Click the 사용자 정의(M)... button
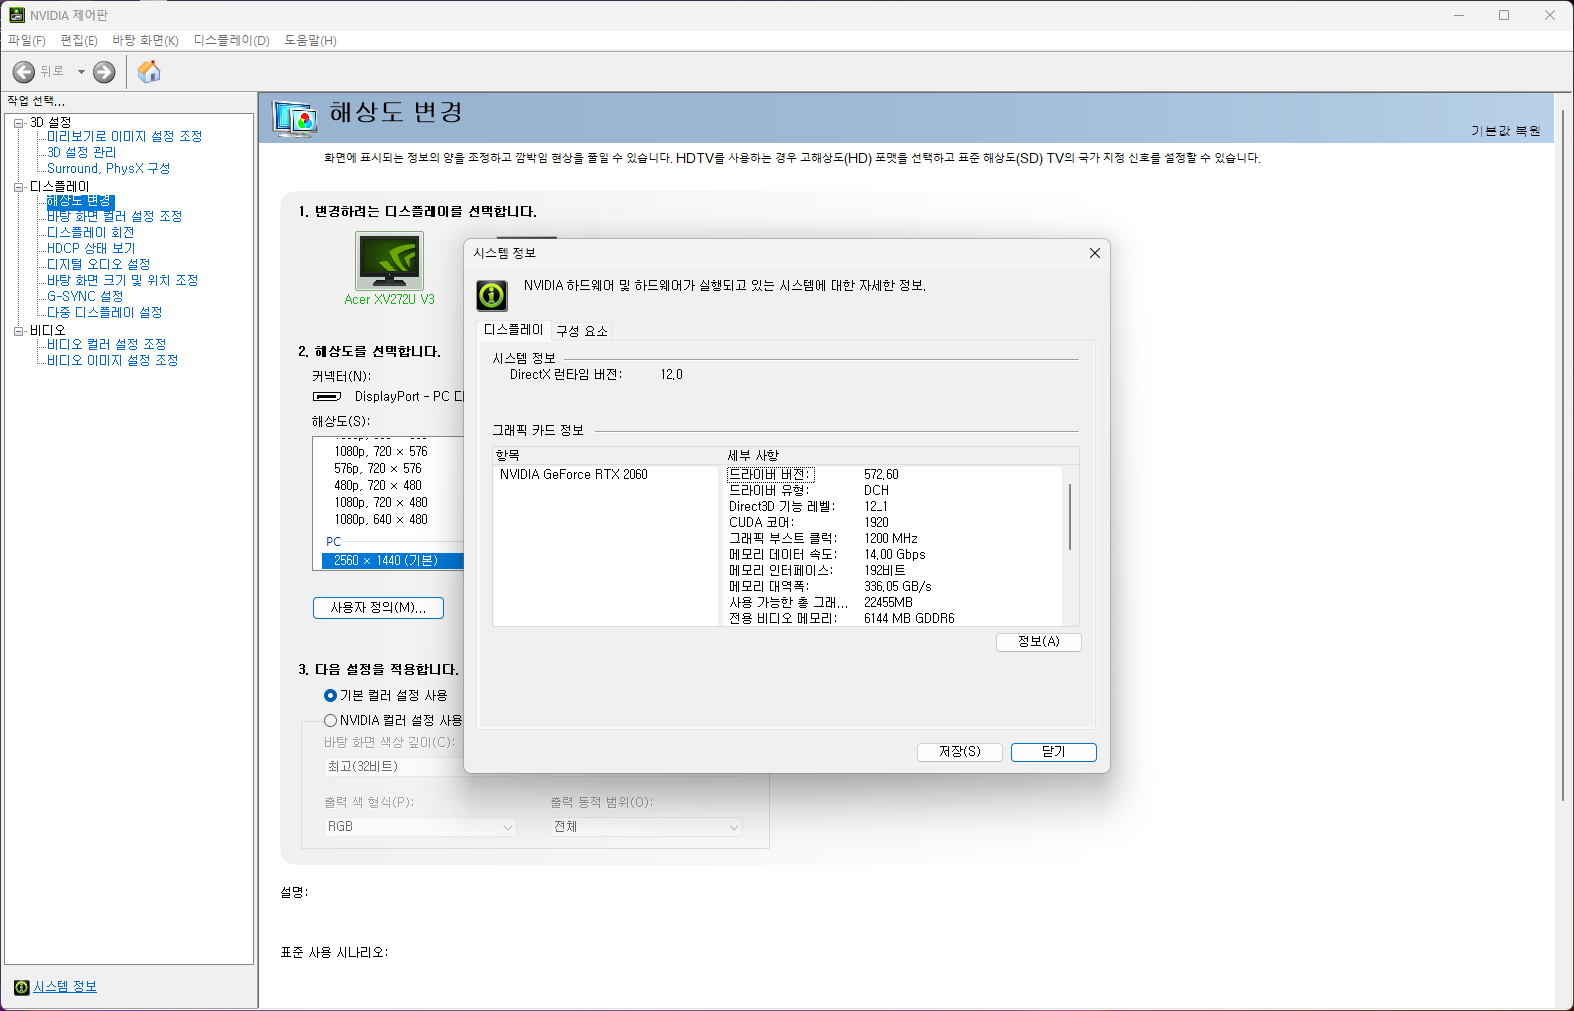 click(378, 608)
